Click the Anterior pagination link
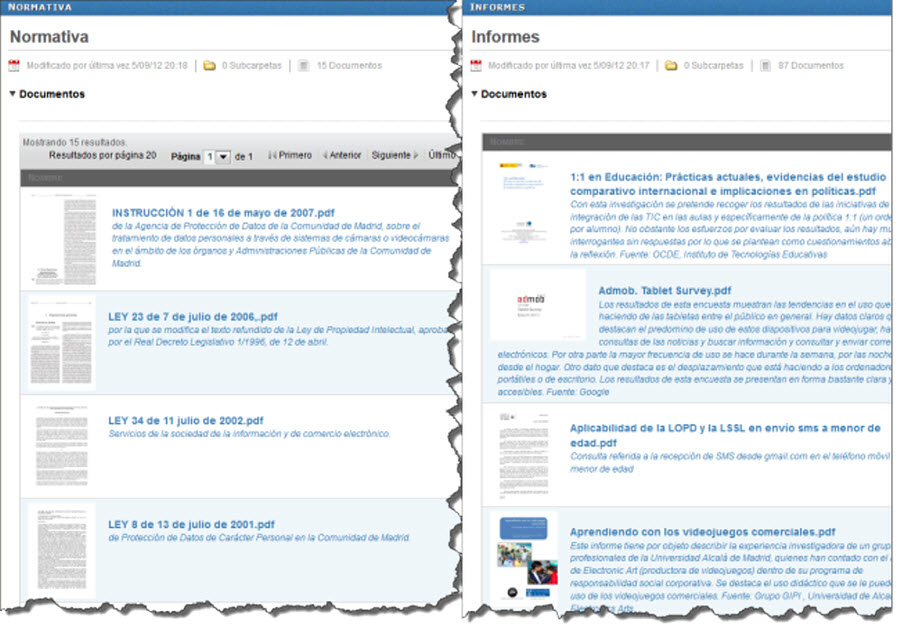The height and width of the screenshot is (632, 900). (x=342, y=156)
